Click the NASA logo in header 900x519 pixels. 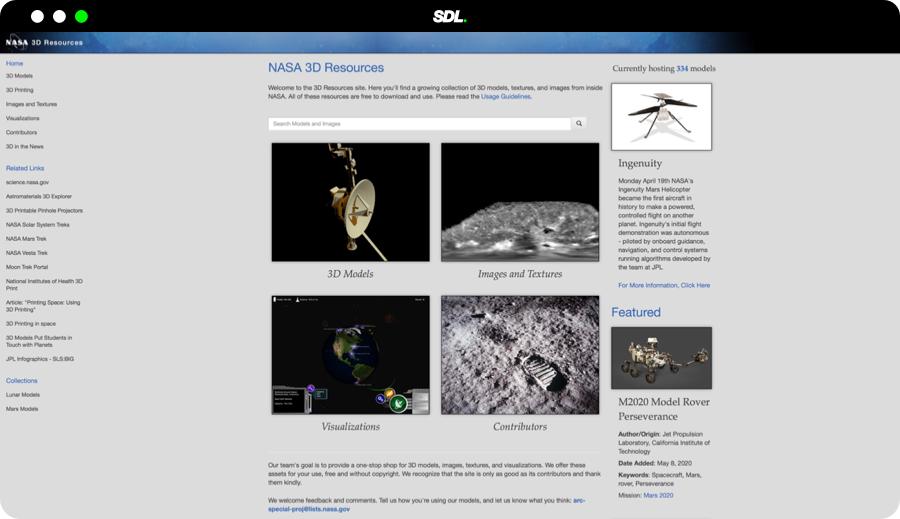(x=16, y=42)
